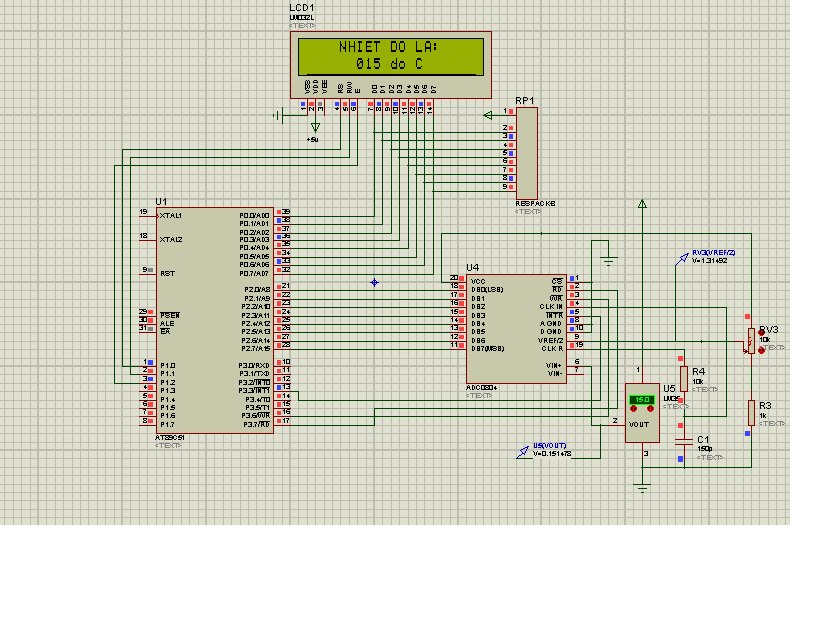Increase RV3 potentiometer with its up-arrow actuator
Image resolution: width=832 pixels, height=629 pixels.
pyautogui.click(x=761, y=333)
